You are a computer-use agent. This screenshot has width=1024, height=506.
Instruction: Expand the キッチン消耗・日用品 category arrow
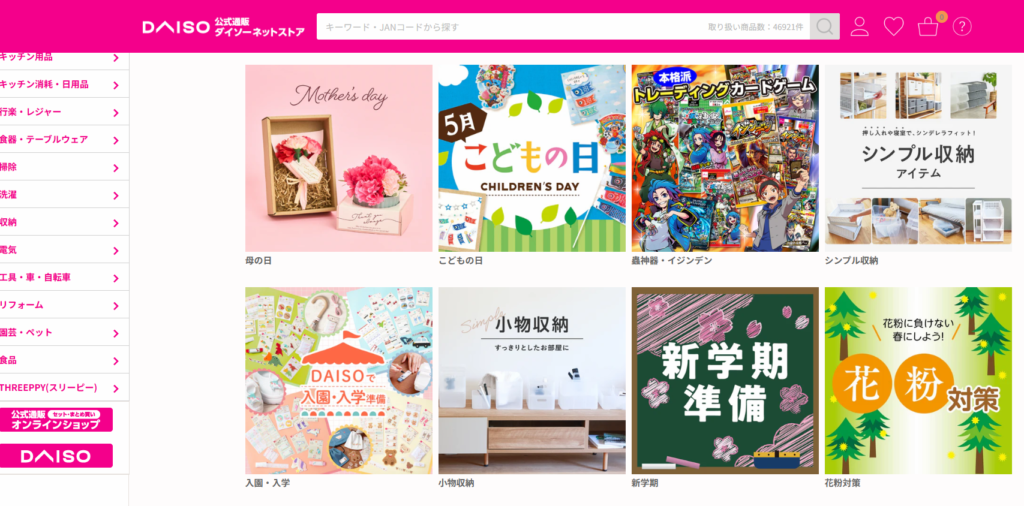pos(116,85)
